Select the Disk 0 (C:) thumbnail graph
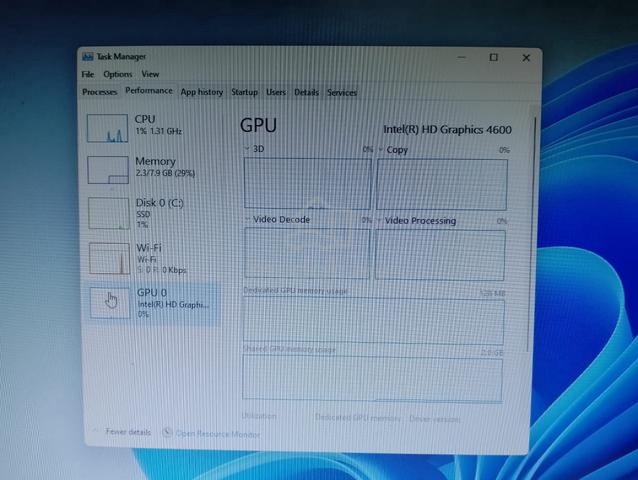The width and height of the screenshot is (638, 480). [x=109, y=213]
